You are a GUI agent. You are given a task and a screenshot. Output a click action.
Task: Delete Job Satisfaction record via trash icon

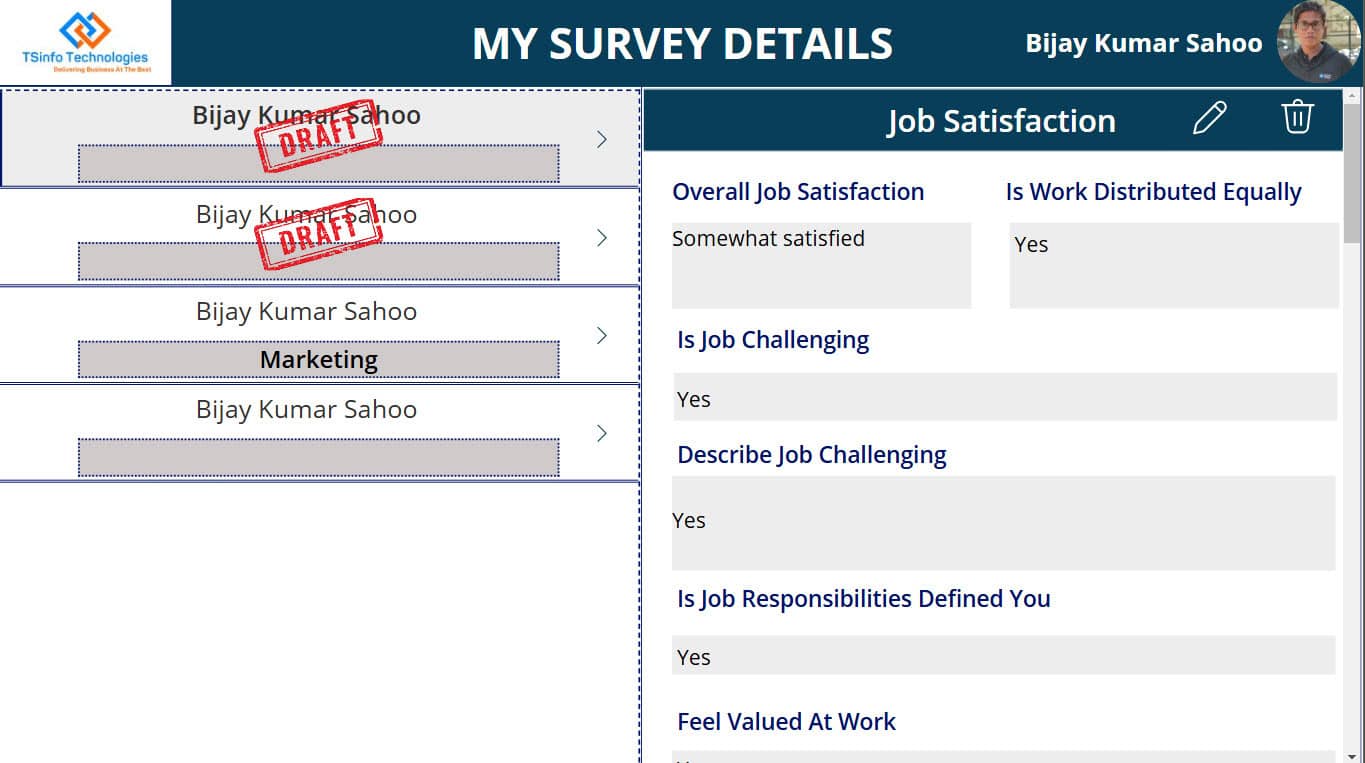[x=1297, y=117]
